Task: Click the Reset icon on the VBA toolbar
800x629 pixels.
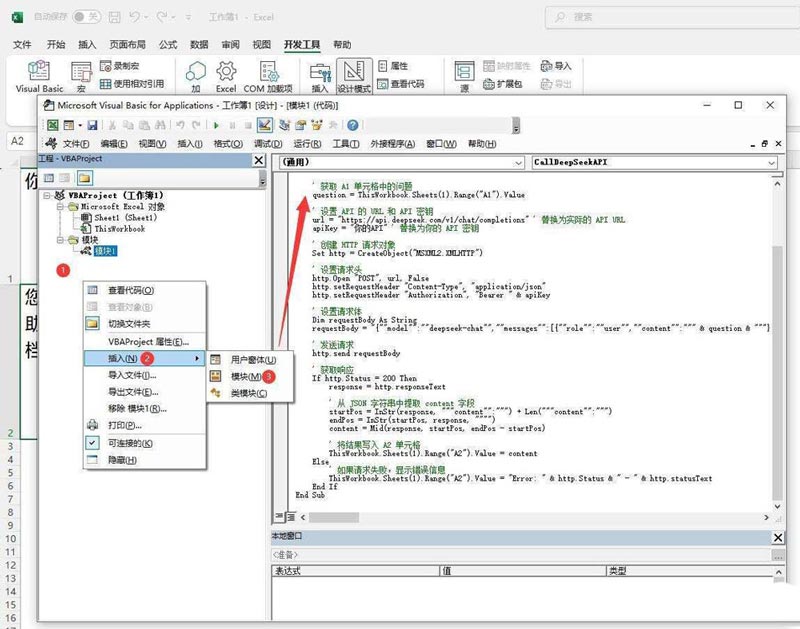Action: (x=247, y=124)
